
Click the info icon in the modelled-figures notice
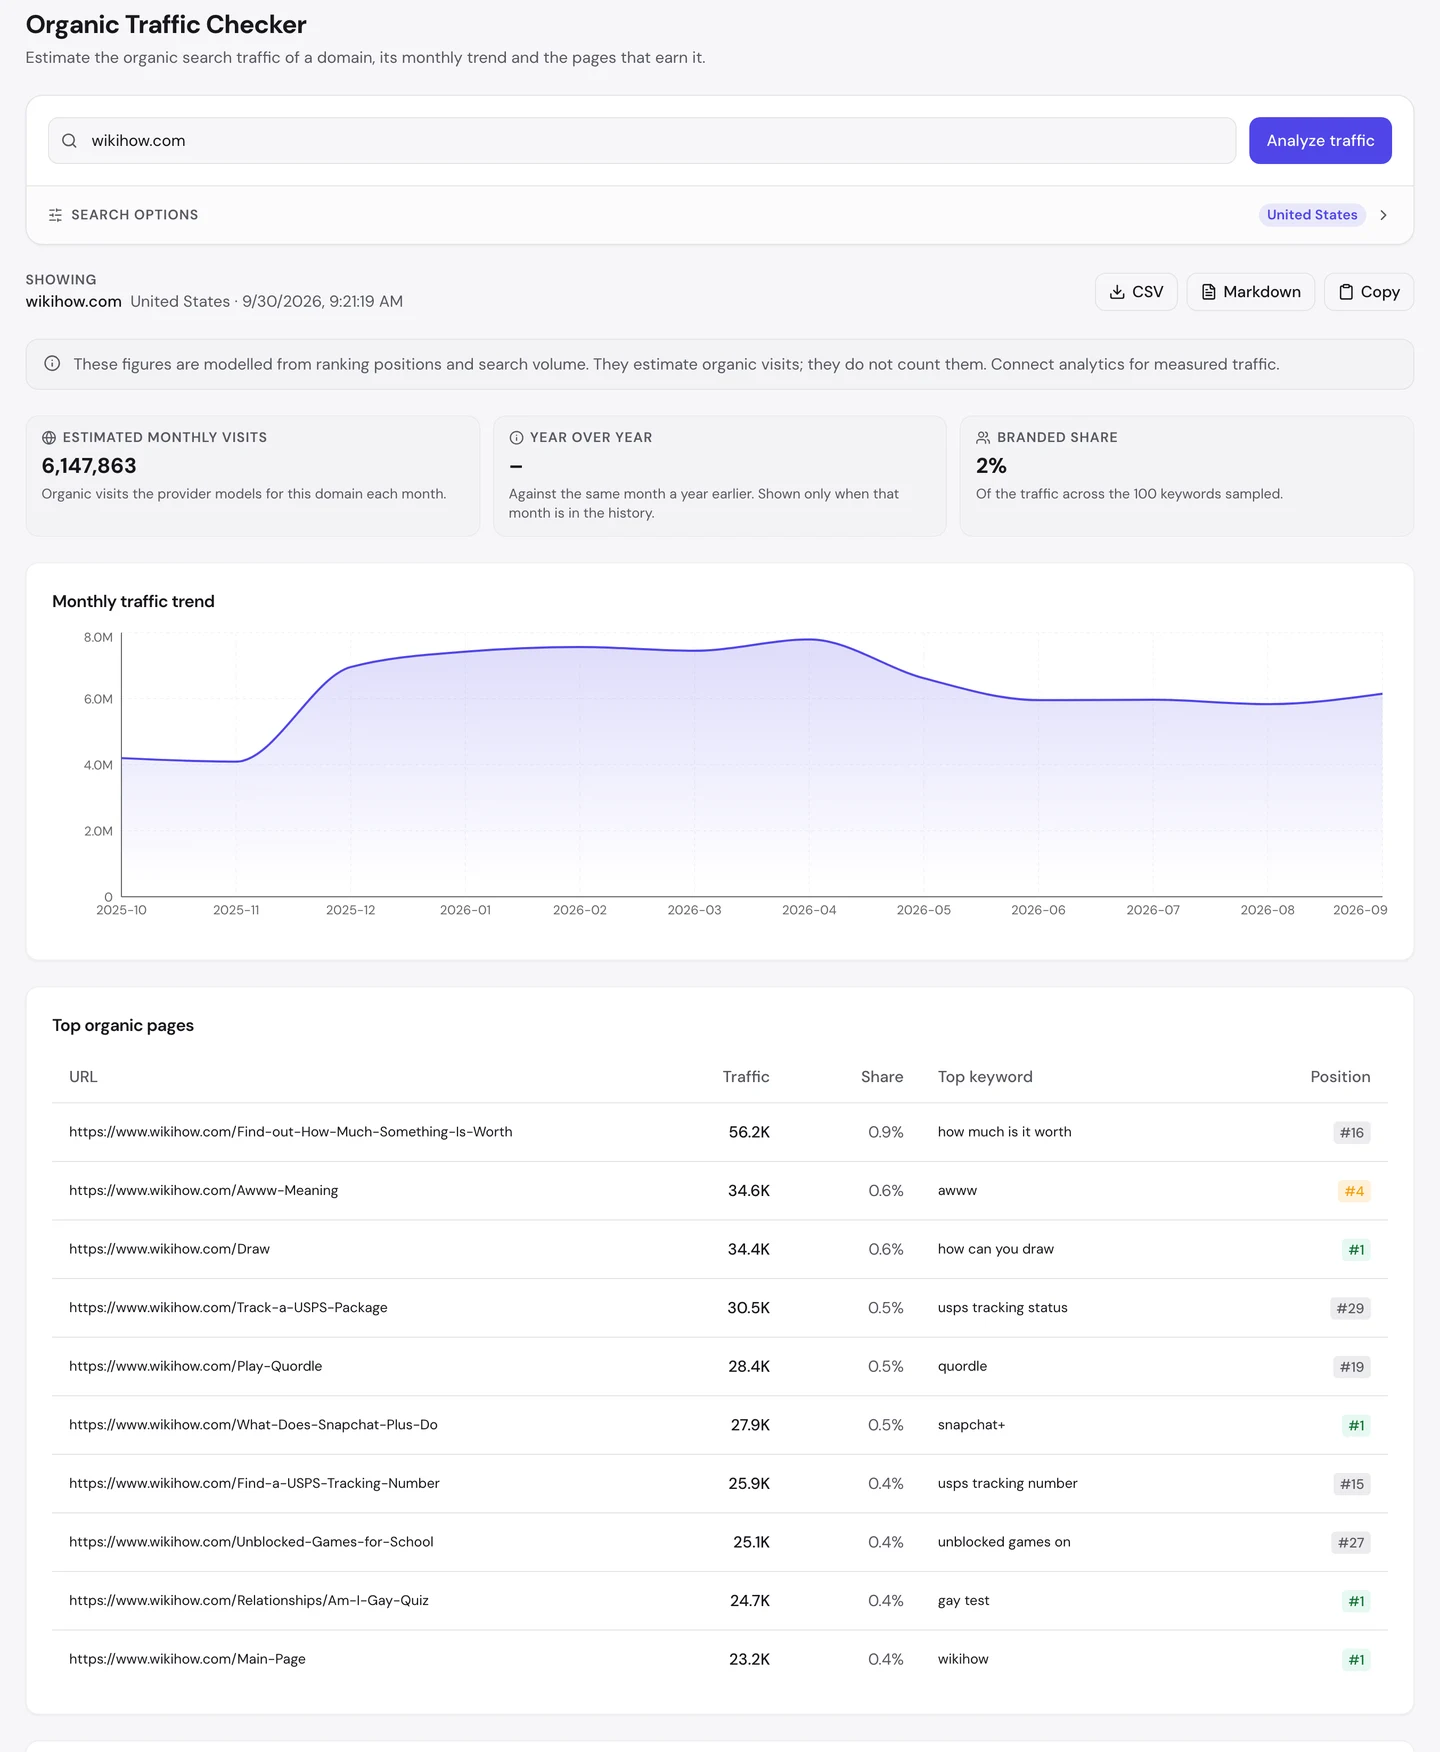pyautogui.click(x=52, y=364)
